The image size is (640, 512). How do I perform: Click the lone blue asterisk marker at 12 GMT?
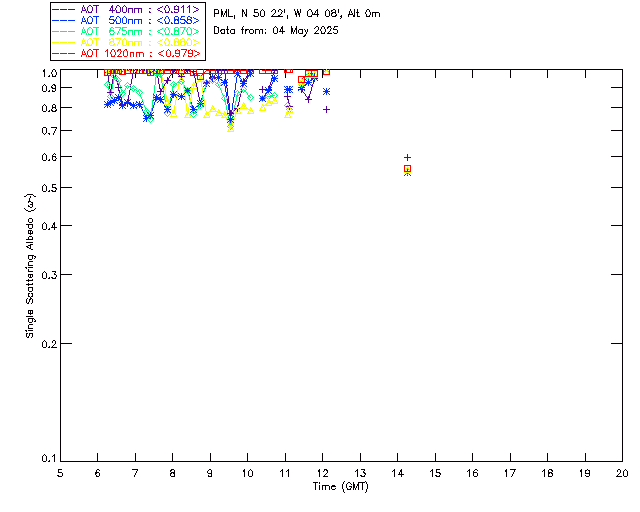tap(326, 91)
